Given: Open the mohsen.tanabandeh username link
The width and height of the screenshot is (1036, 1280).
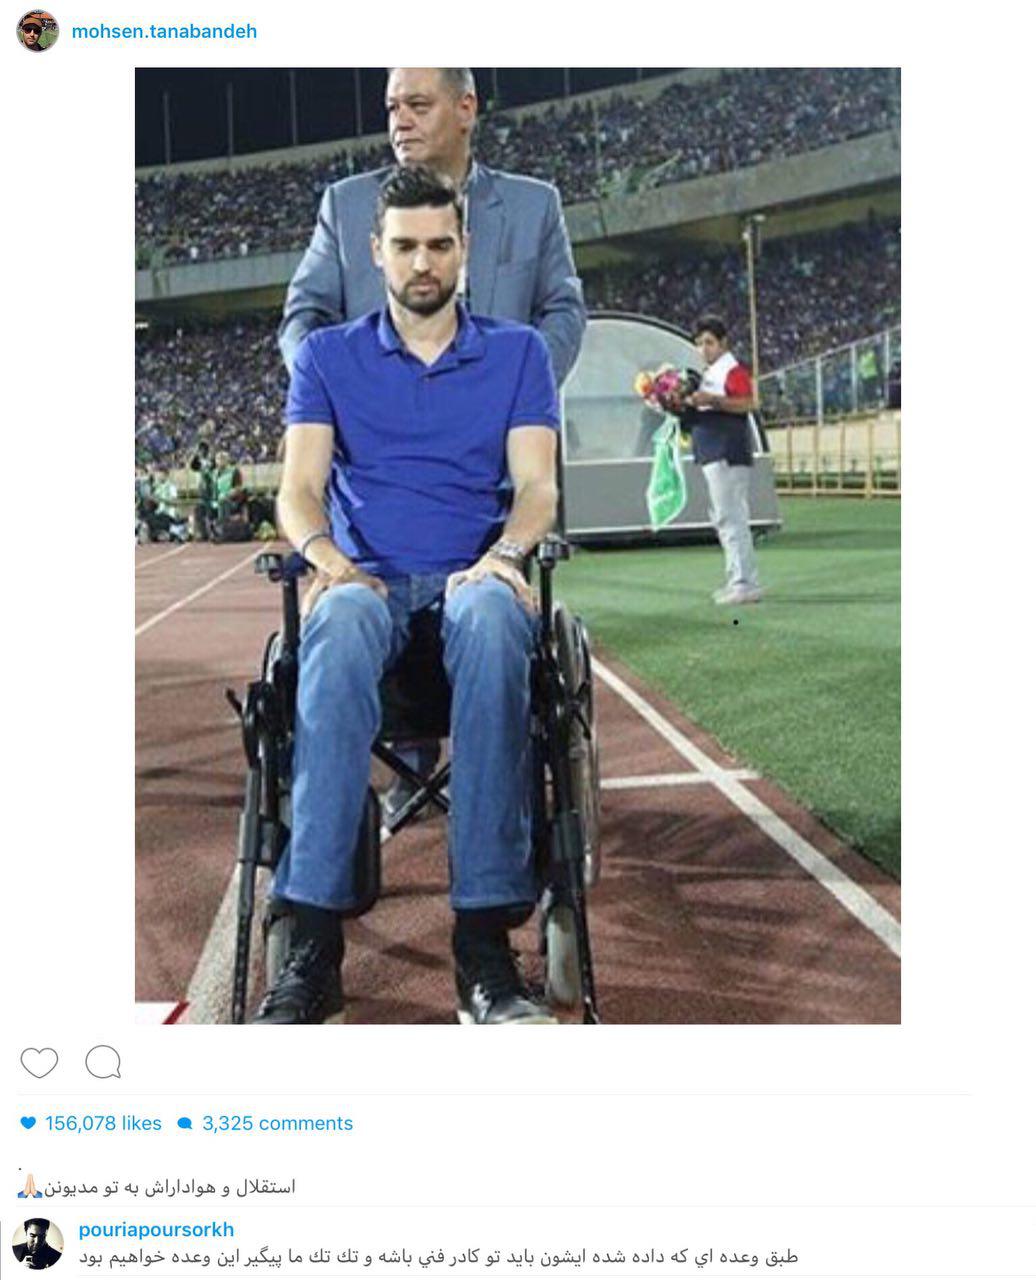Looking at the screenshot, I should (x=164, y=31).
